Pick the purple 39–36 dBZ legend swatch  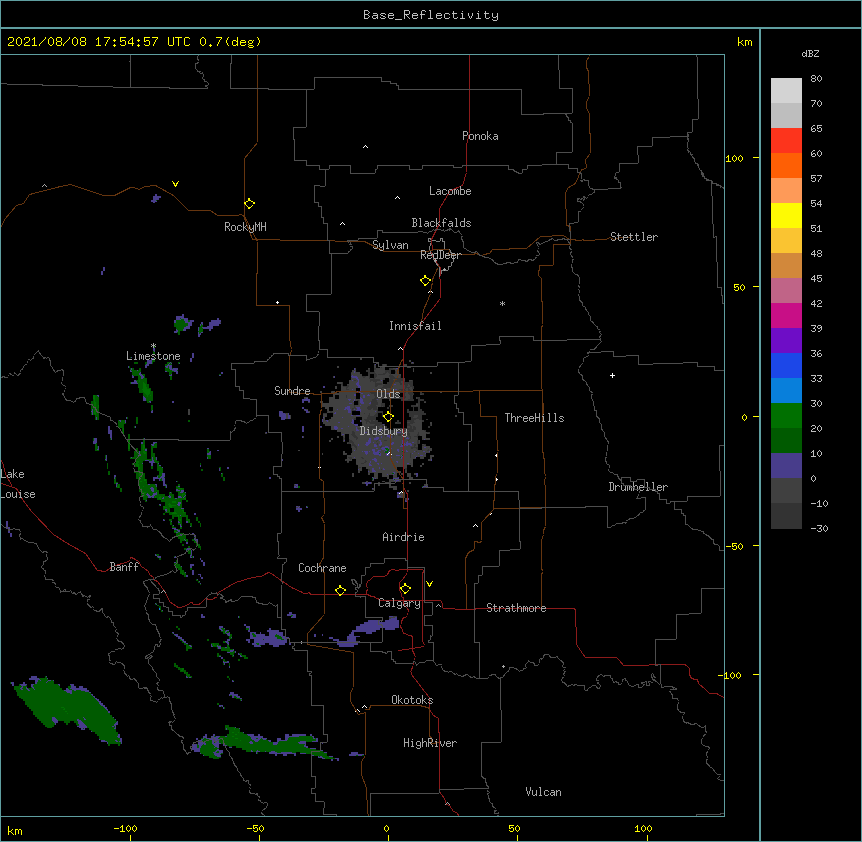(x=786, y=341)
